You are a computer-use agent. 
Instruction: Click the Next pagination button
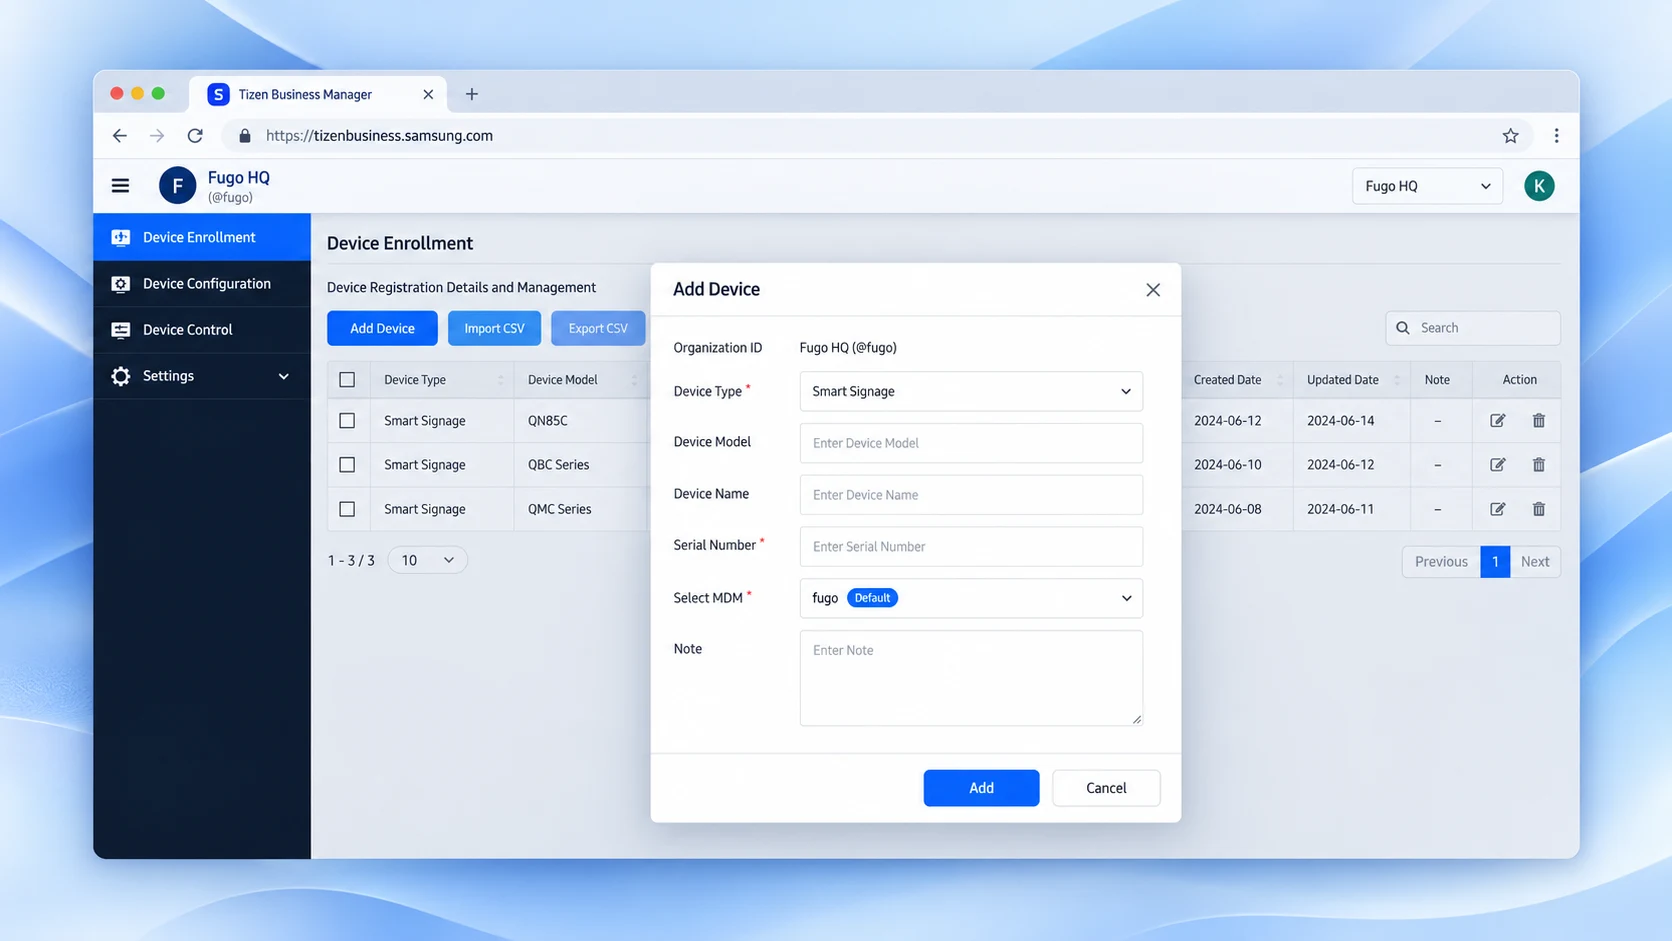[x=1535, y=562]
